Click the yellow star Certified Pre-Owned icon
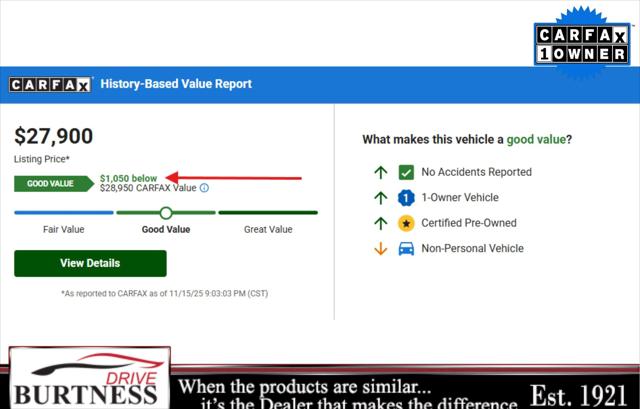The image size is (640, 409). coord(406,223)
